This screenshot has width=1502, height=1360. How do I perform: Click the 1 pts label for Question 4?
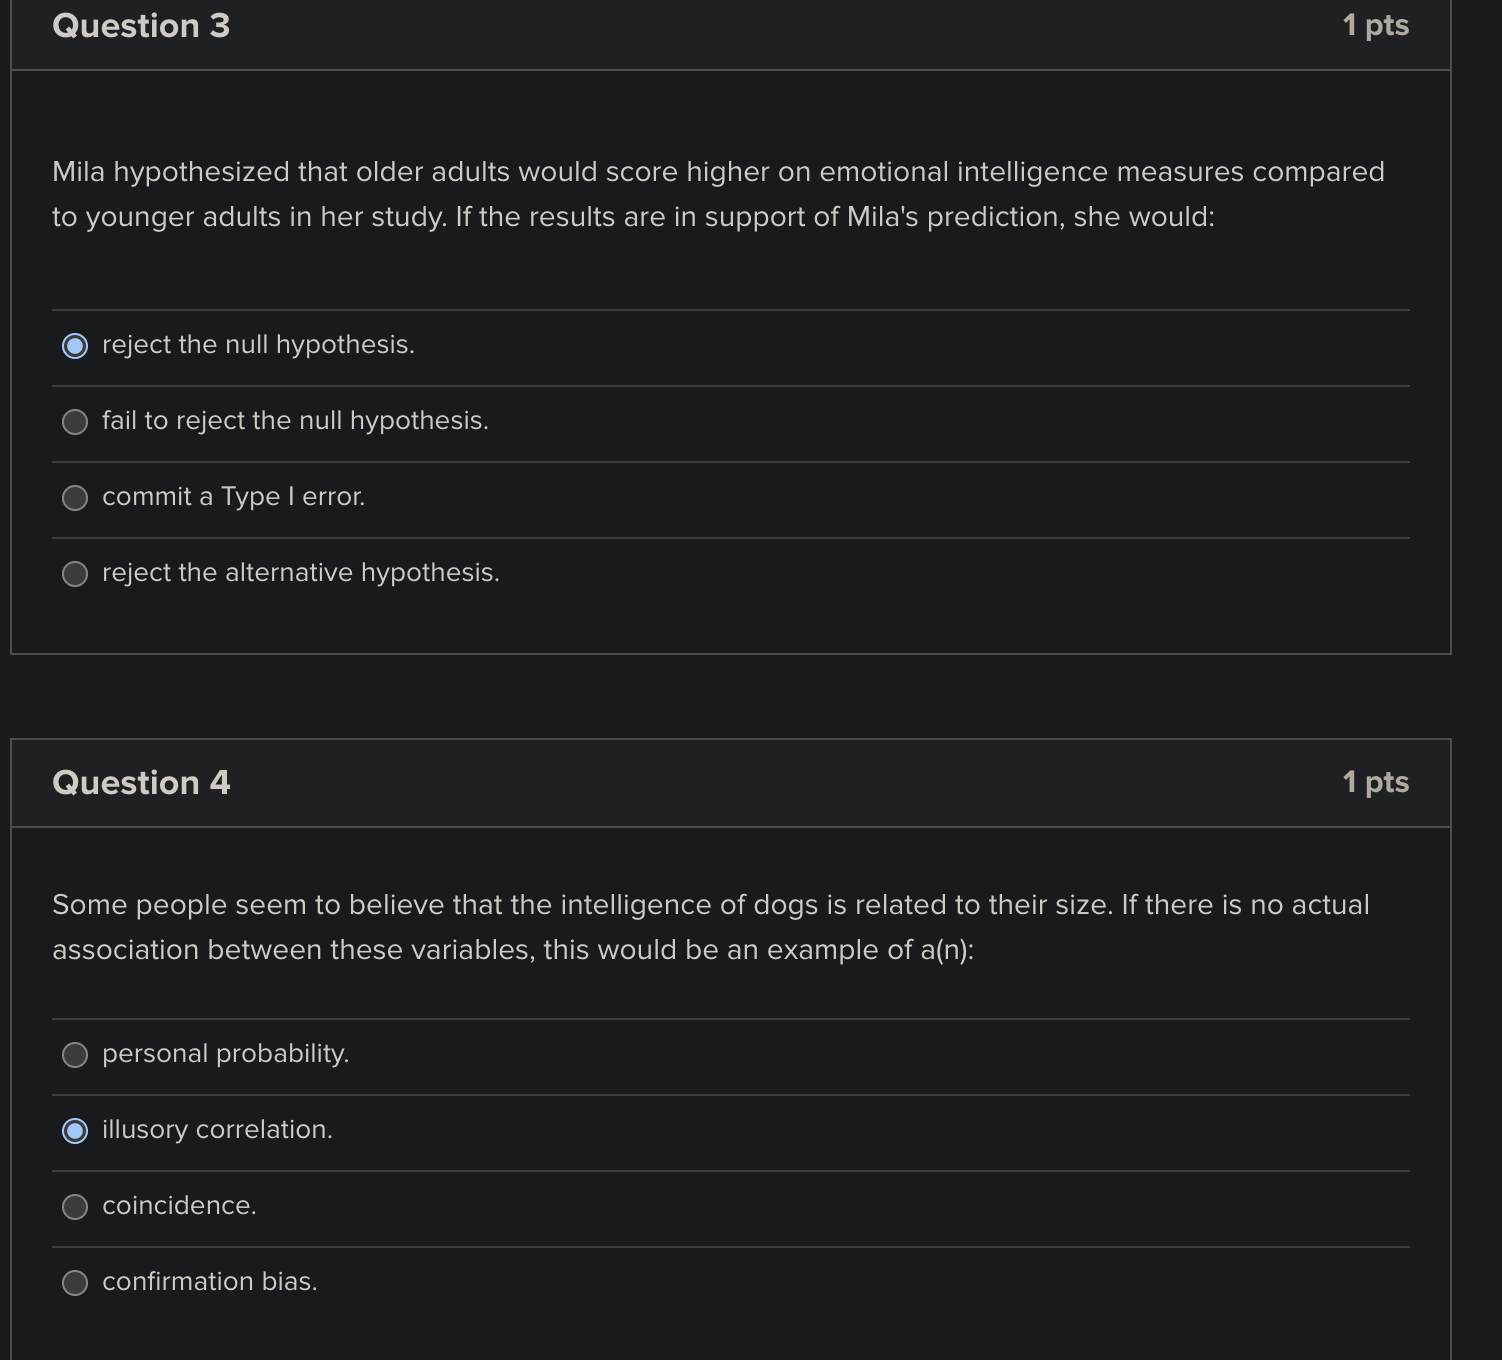(x=1375, y=783)
